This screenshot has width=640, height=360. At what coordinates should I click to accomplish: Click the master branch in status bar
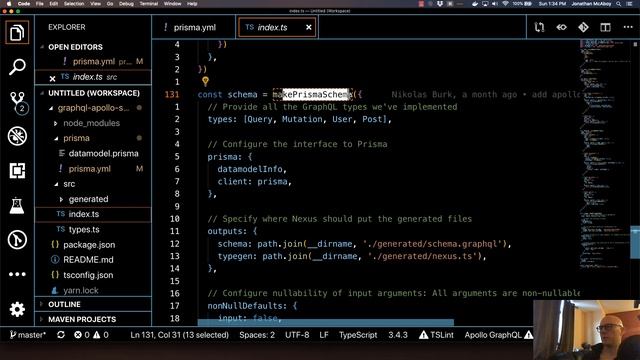coord(28,335)
